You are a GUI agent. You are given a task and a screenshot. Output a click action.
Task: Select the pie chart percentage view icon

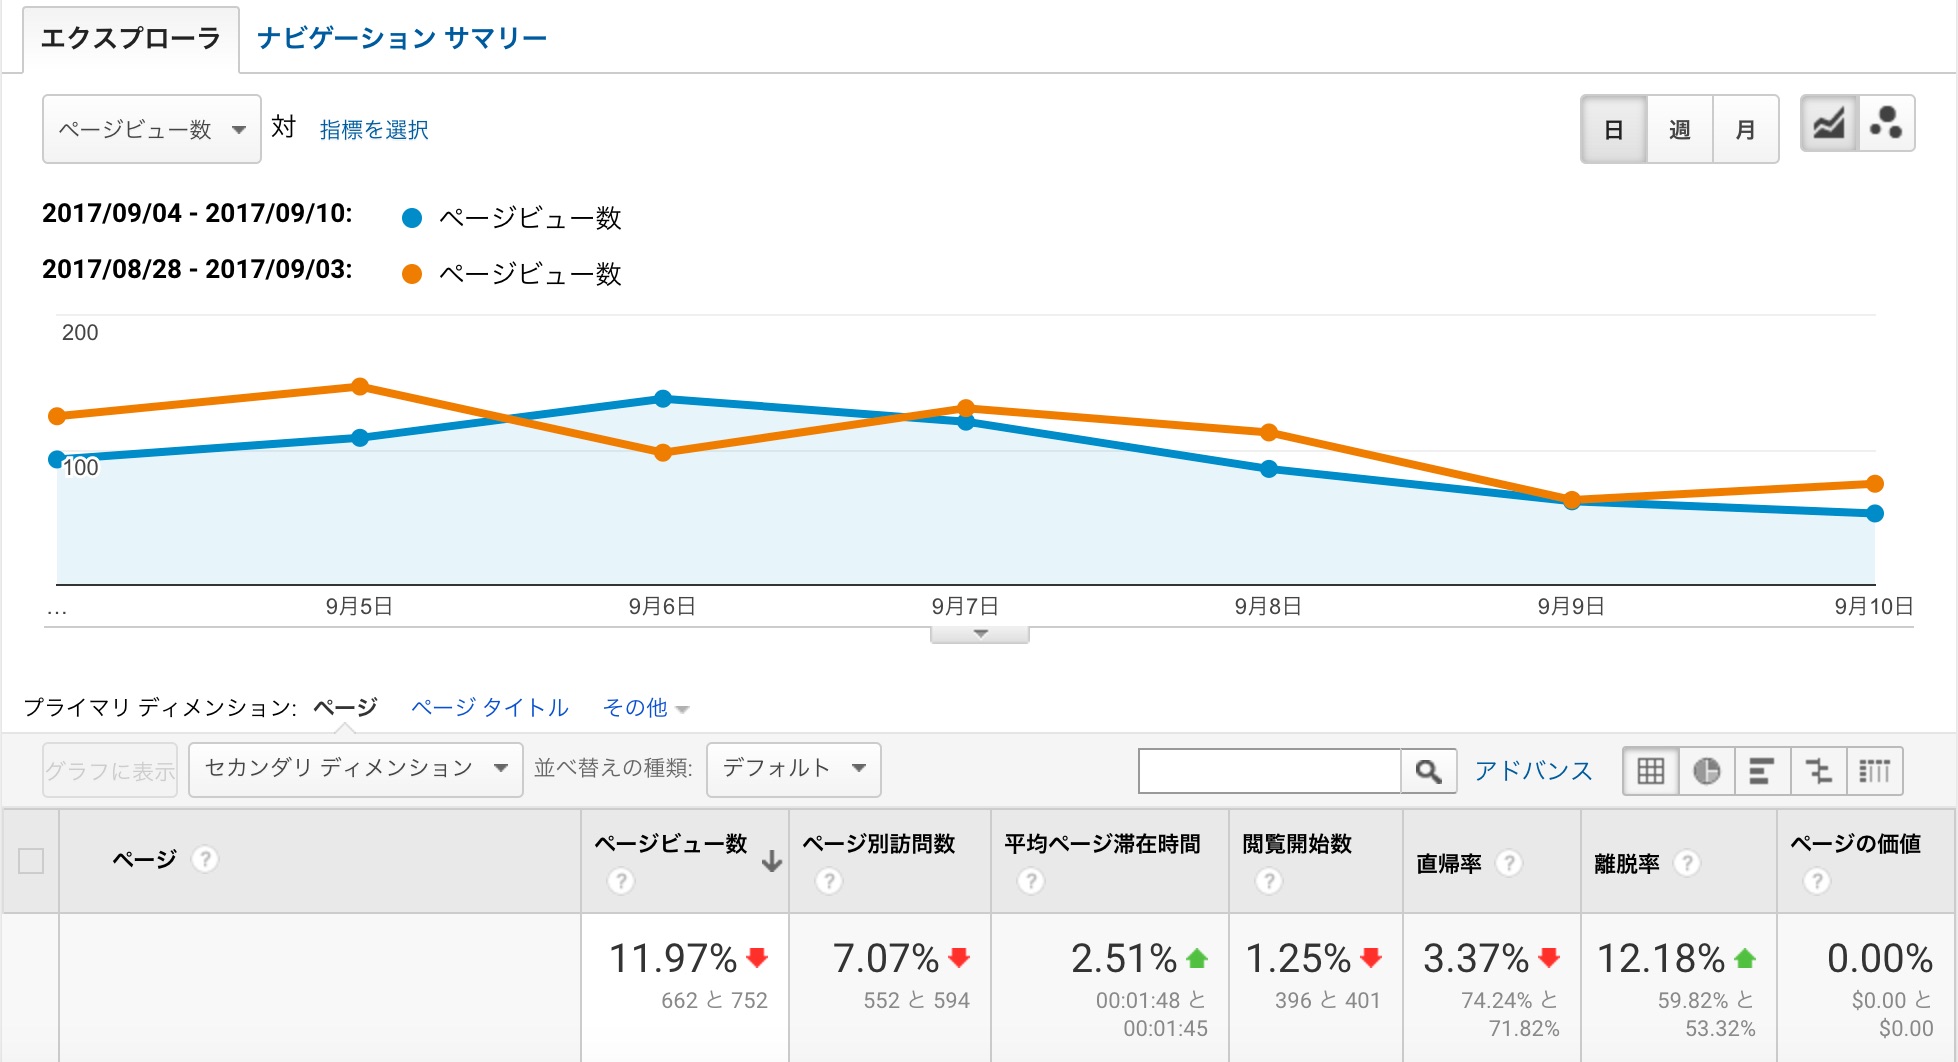[1706, 771]
